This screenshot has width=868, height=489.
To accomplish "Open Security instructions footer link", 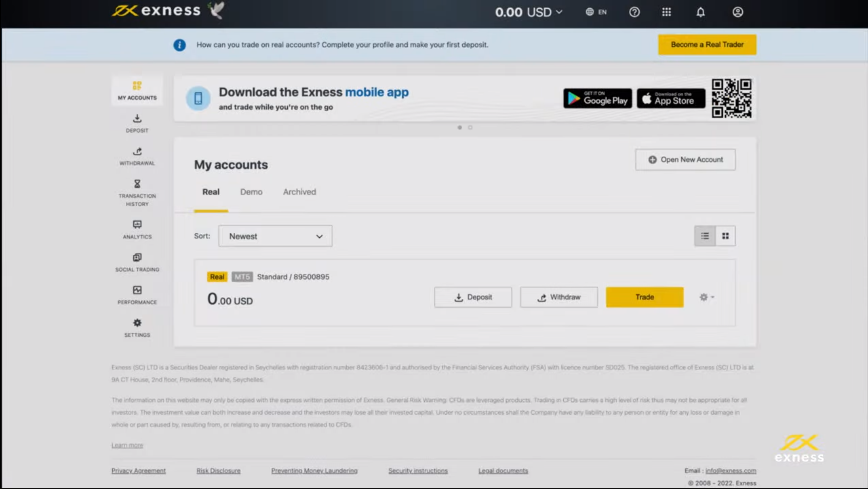I will pos(418,471).
